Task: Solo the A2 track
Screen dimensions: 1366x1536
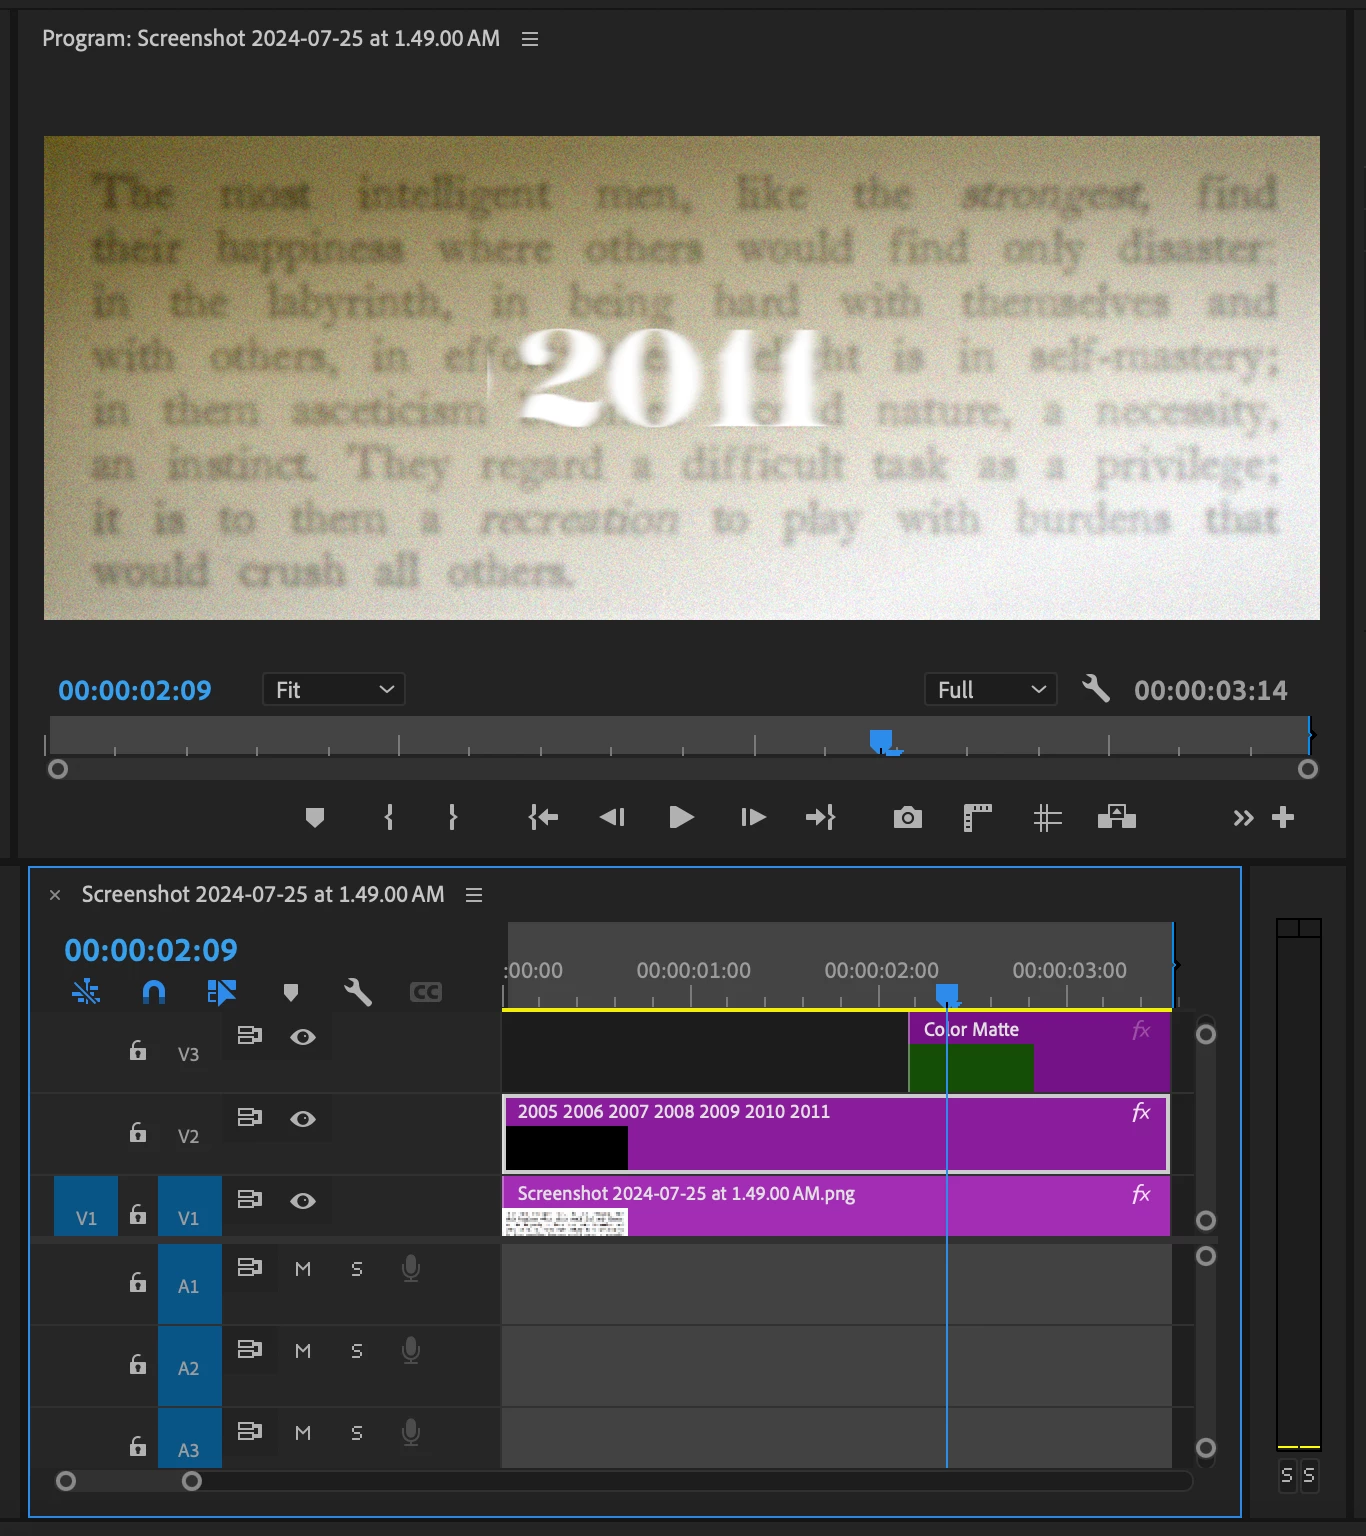Action: click(357, 1351)
